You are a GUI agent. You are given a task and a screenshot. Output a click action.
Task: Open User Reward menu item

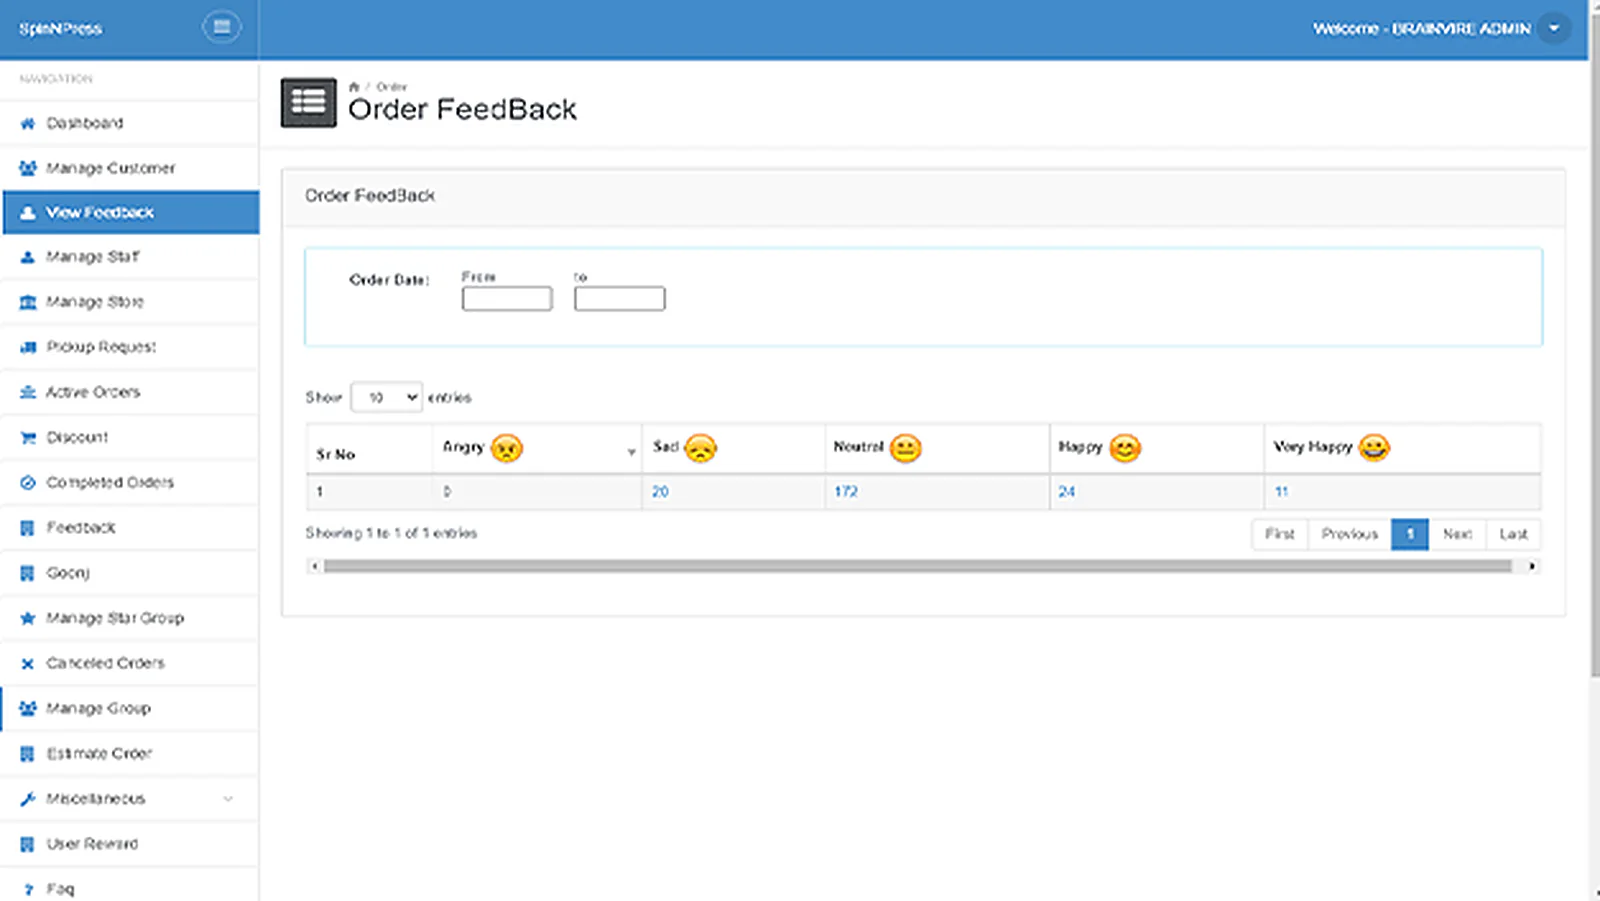[x=130, y=844]
